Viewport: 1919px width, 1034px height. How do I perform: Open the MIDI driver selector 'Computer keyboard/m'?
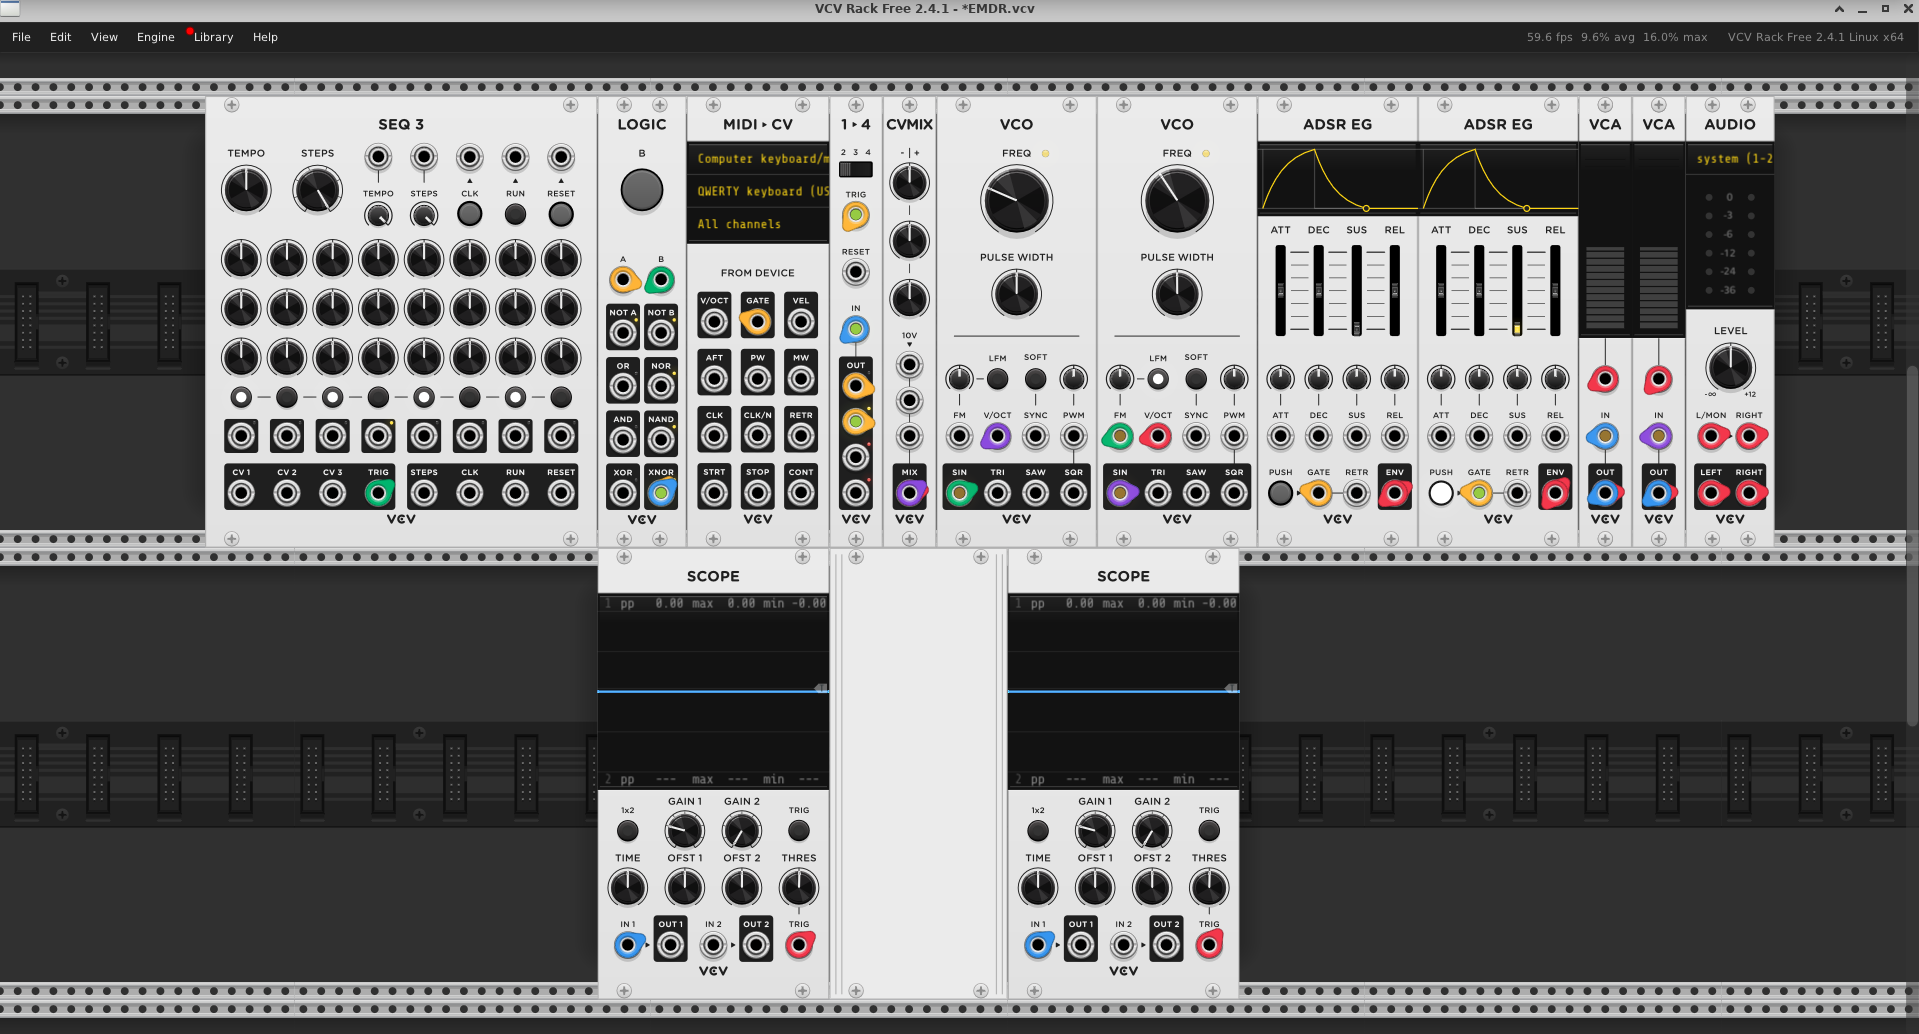pyautogui.click(x=758, y=158)
